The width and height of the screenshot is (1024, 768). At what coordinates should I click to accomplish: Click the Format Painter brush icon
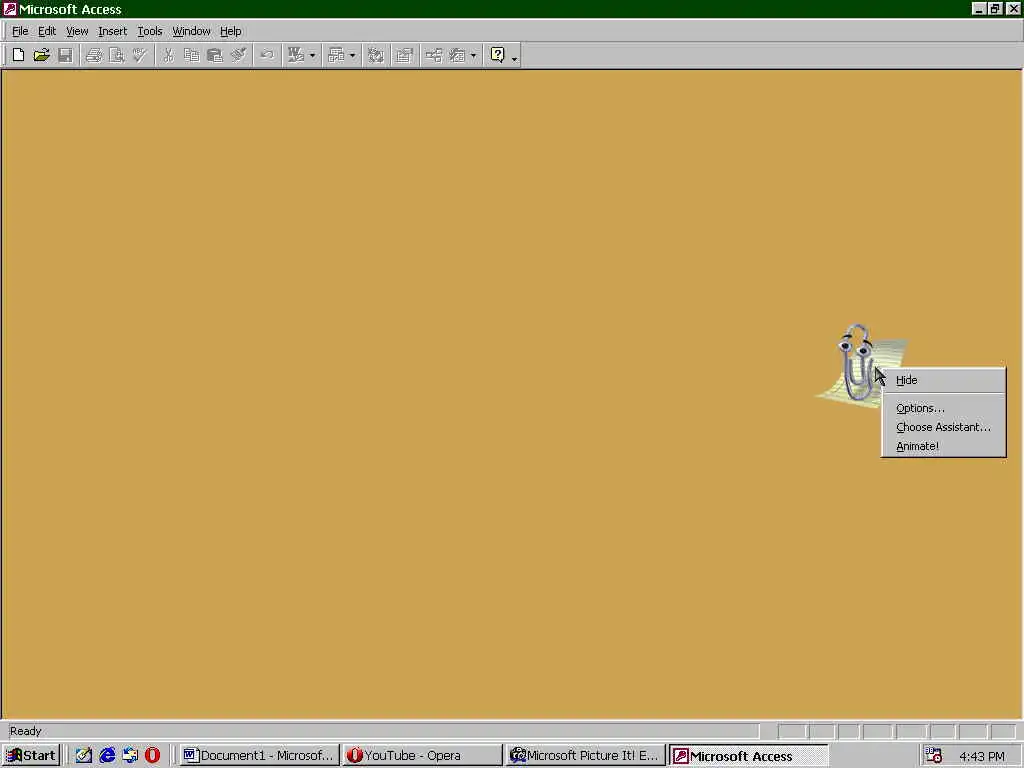tap(238, 56)
